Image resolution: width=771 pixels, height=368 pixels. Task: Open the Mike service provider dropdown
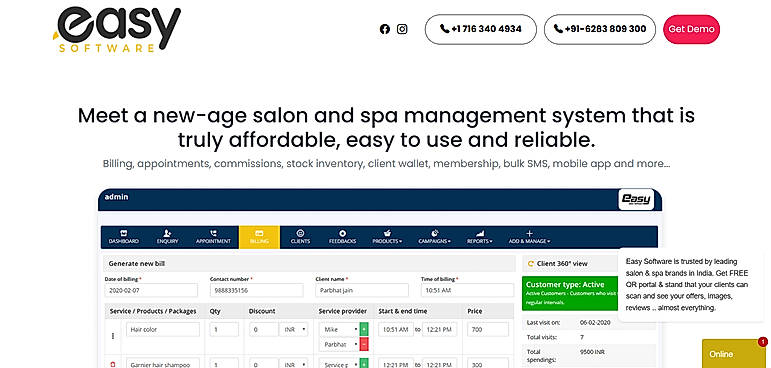[x=339, y=329]
